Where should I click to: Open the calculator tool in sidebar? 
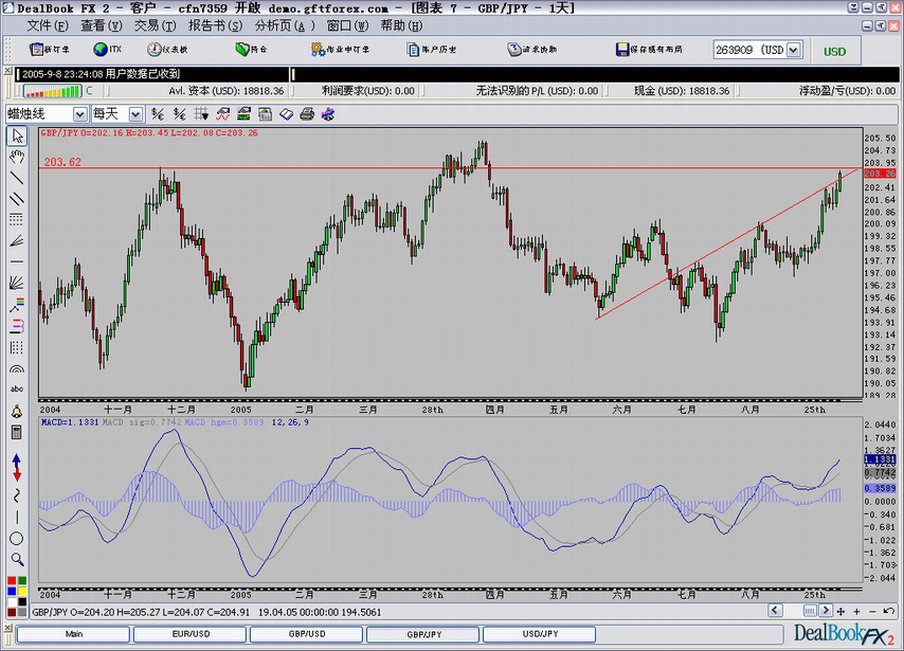[17, 432]
